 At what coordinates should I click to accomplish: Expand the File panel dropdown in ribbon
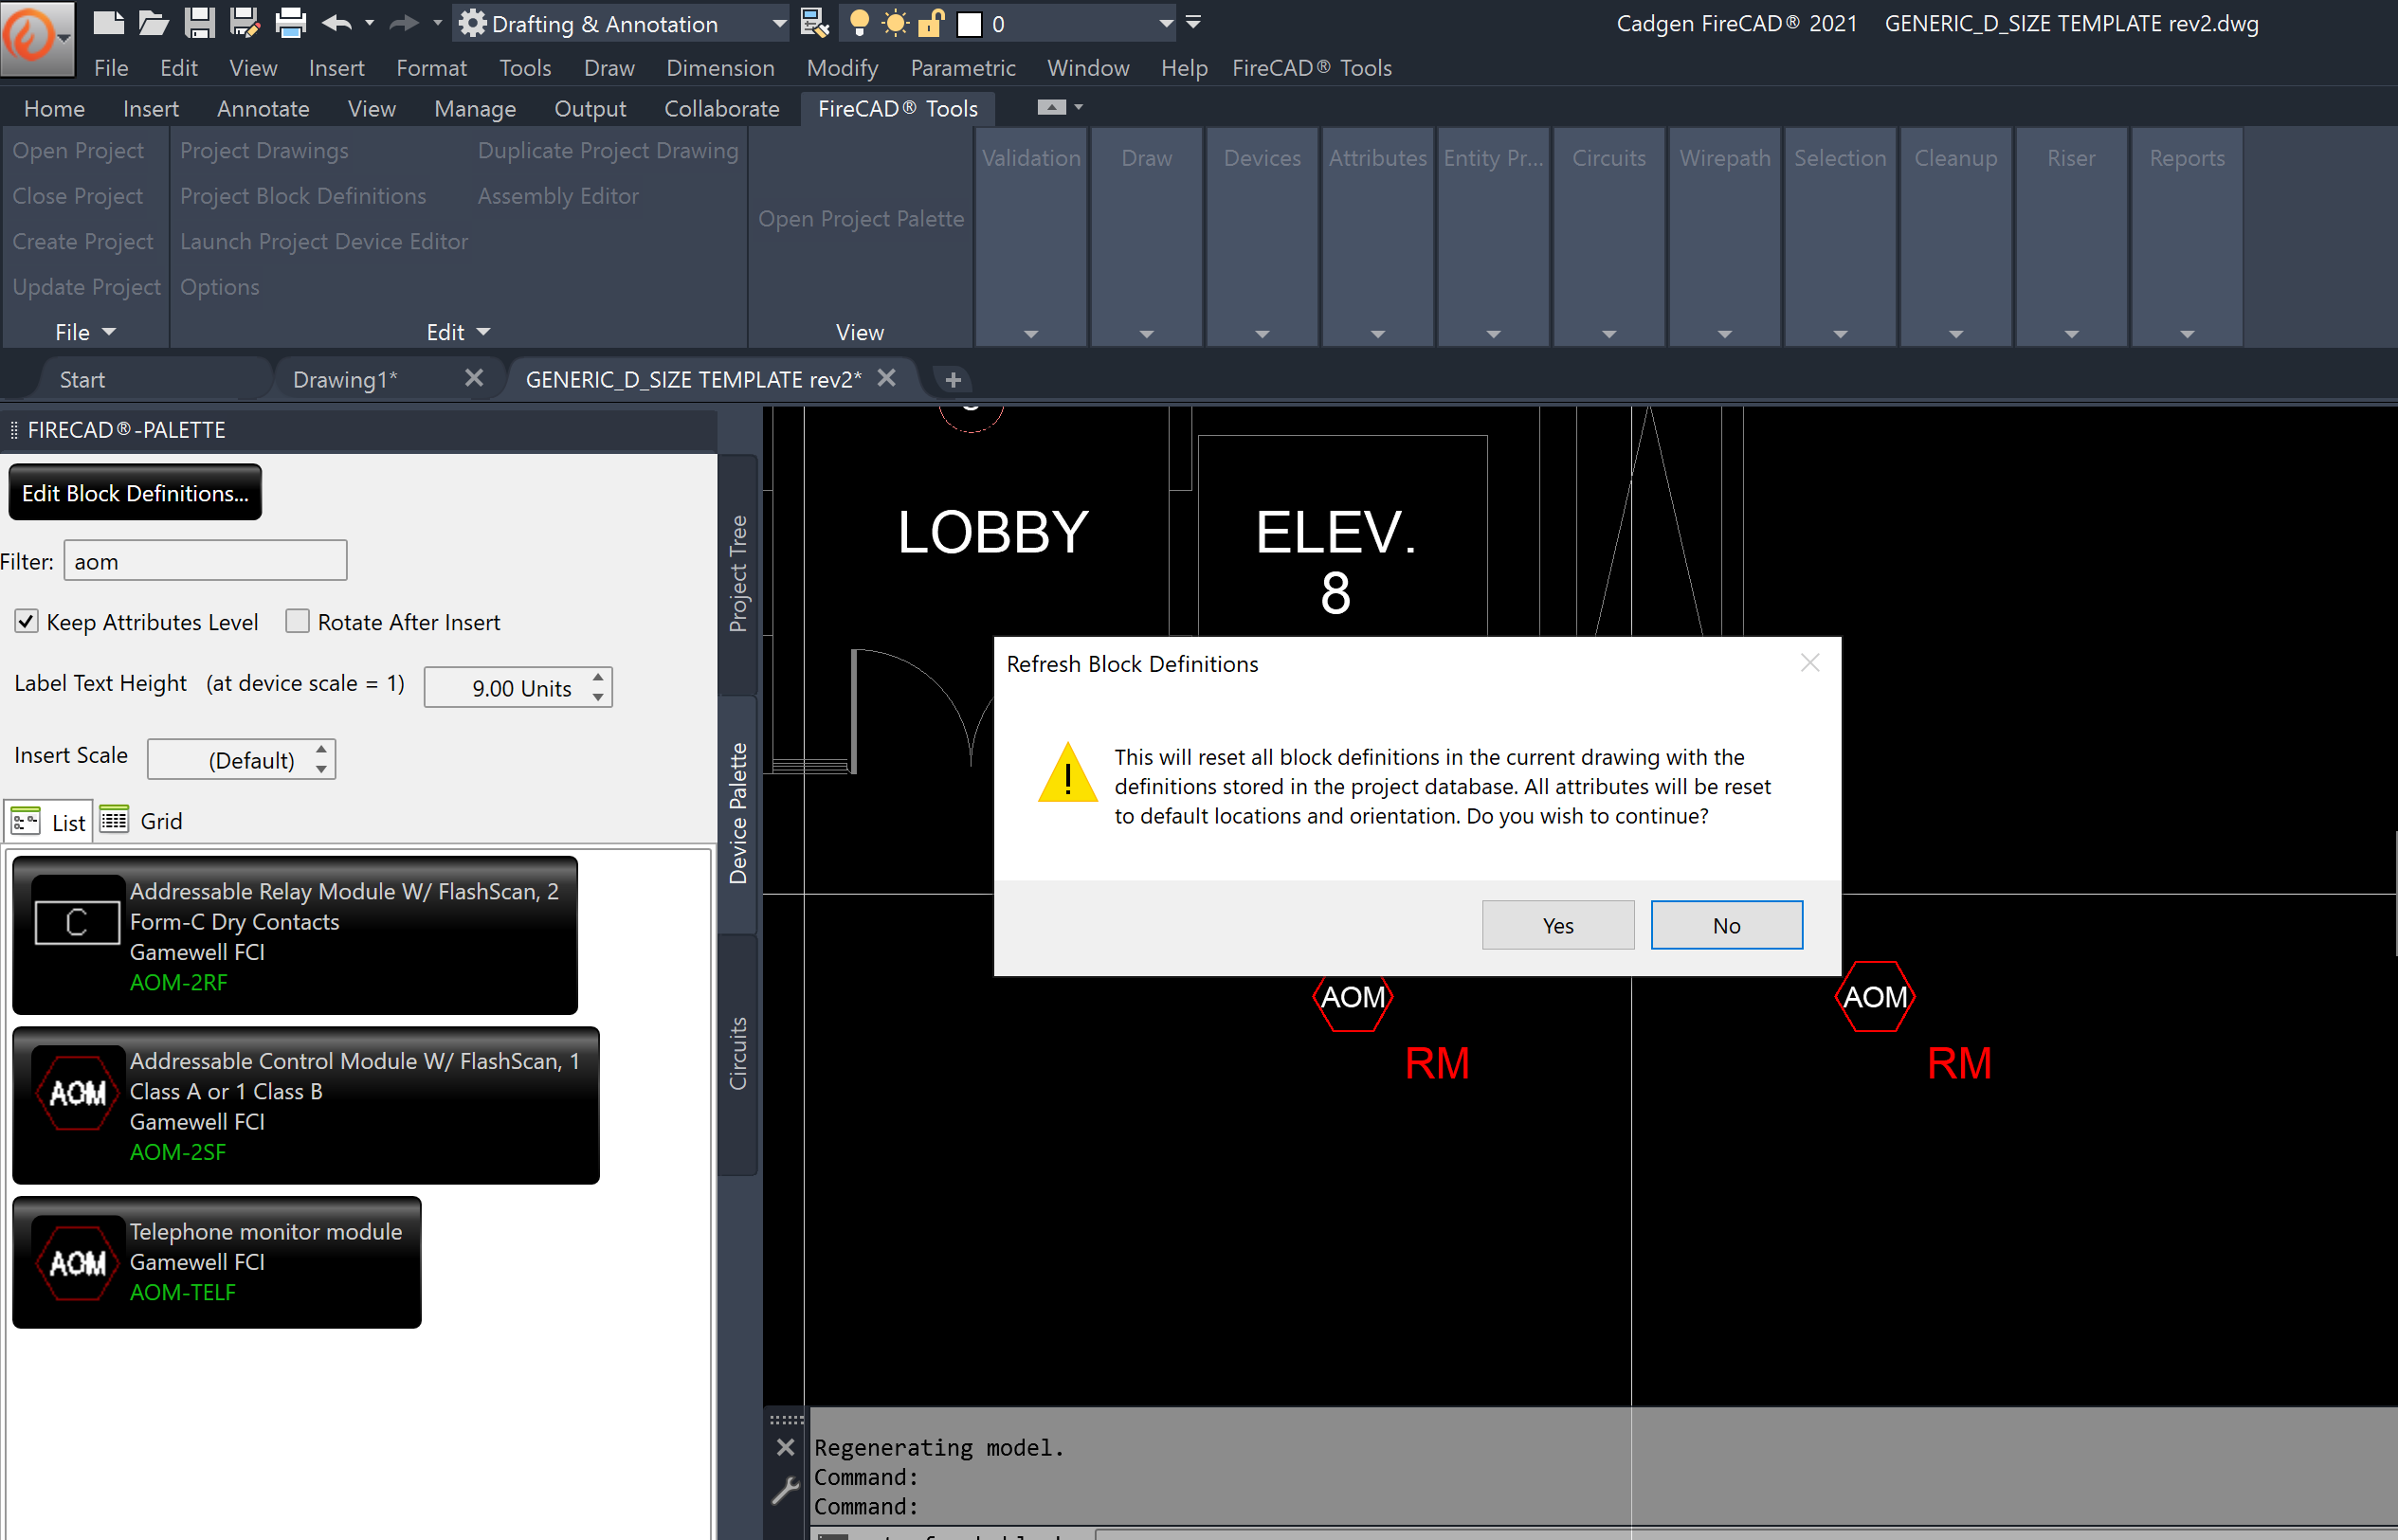coord(86,332)
